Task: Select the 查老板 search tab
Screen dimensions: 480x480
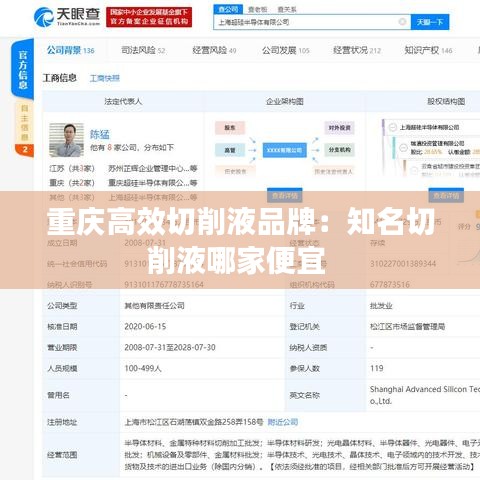Action: pos(258,9)
